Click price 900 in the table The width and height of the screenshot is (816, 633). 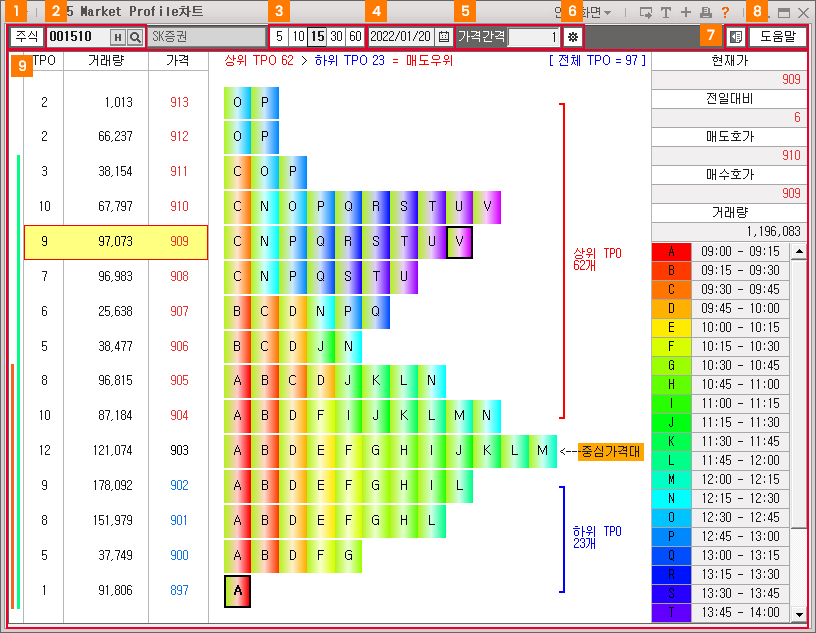179,555
